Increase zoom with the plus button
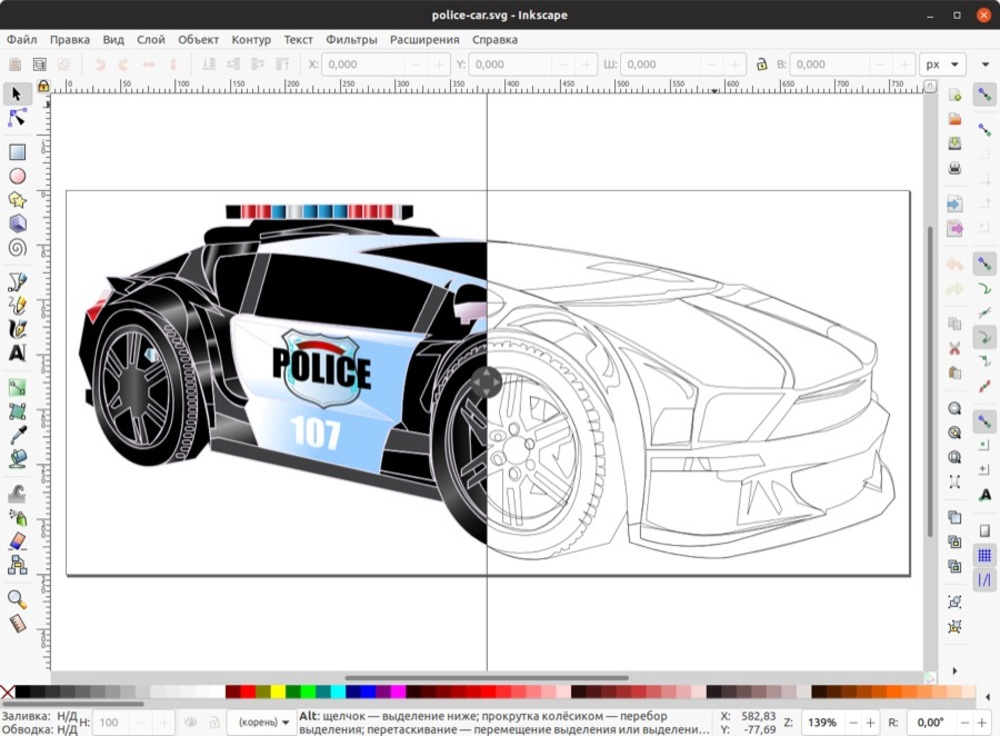 (871, 723)
